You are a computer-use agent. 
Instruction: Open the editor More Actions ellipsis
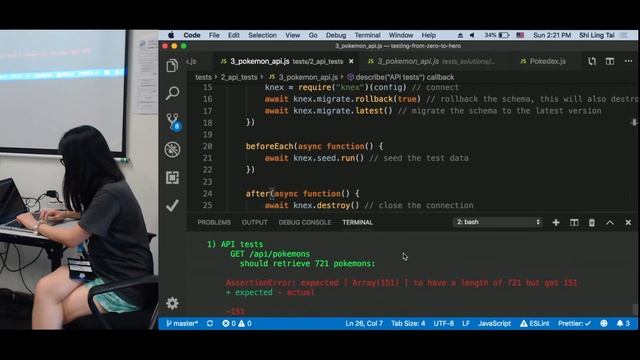[x=628, y=61]
